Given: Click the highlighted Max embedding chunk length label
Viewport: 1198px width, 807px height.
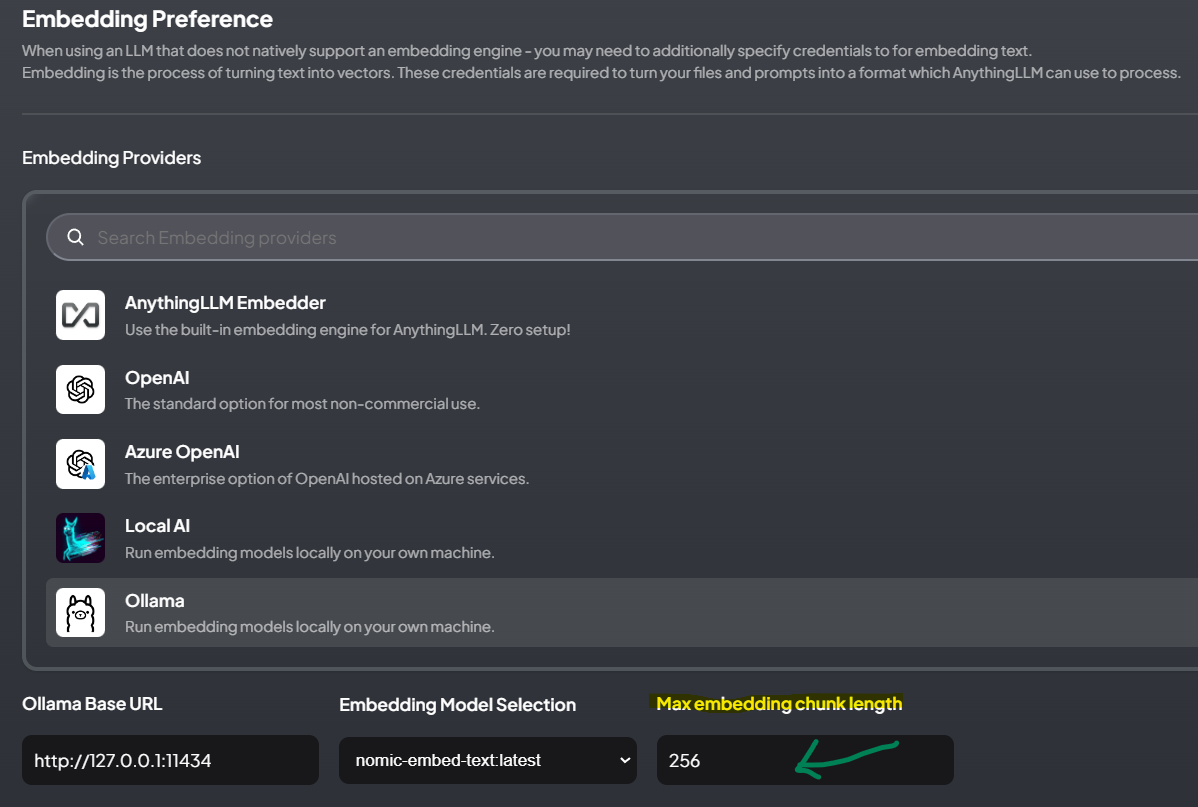Looking at the screenshot, I should pos(779,704).
